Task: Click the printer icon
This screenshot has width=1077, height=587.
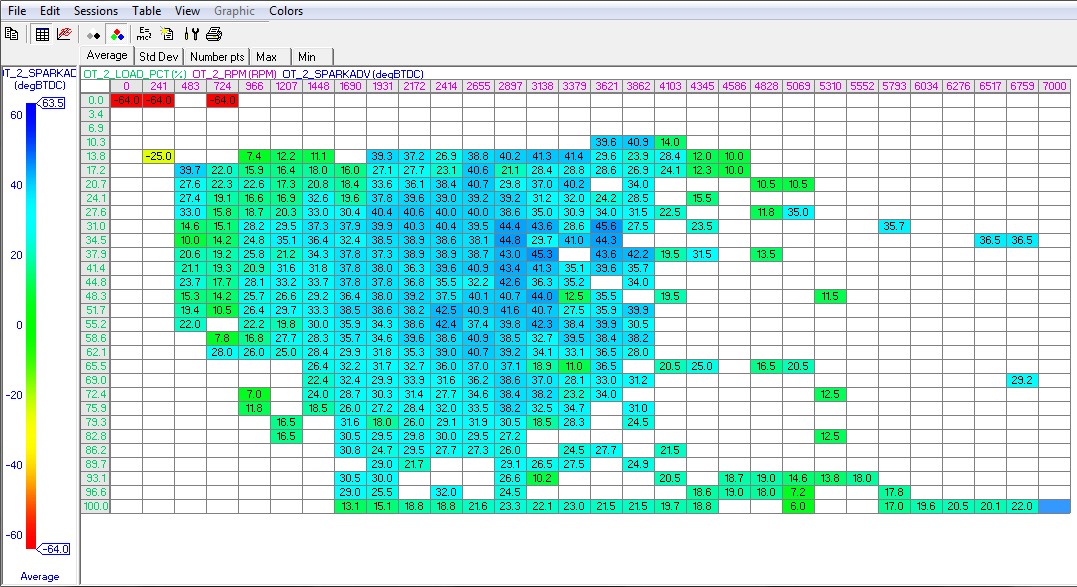Action: 213,33
